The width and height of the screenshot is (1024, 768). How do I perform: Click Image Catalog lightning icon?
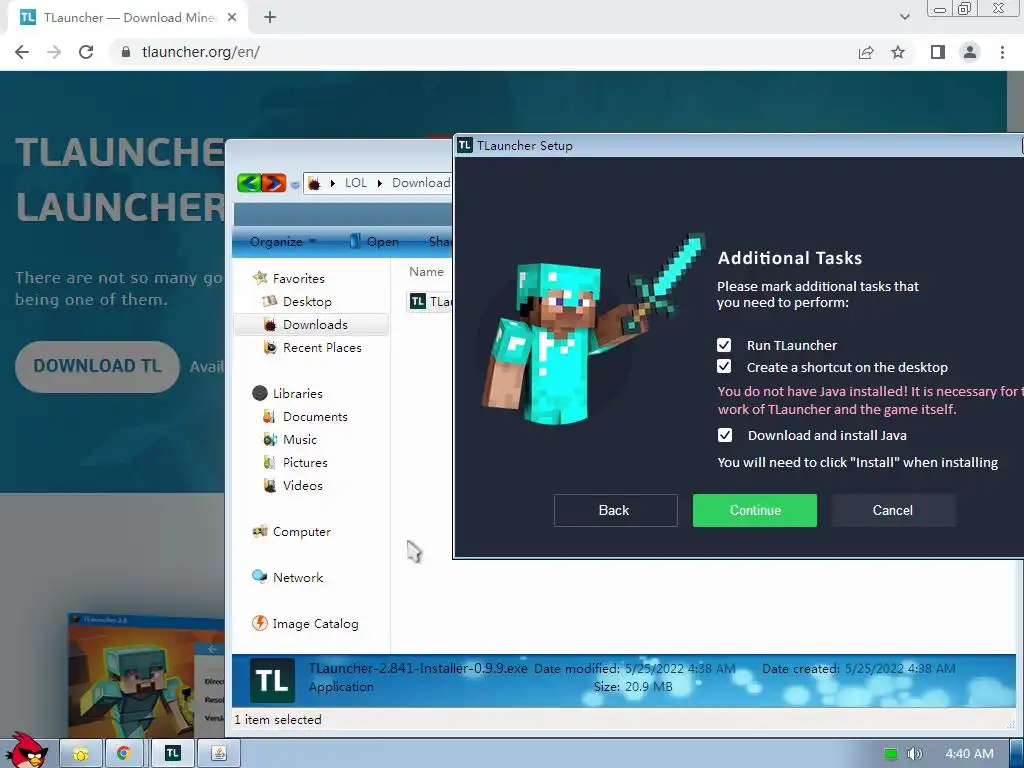coord(260,623)
